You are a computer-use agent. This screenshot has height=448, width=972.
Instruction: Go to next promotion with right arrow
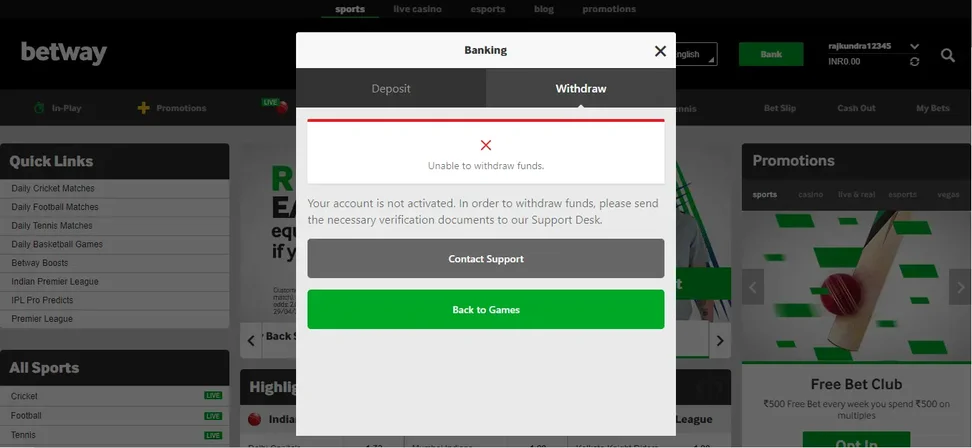tap(958, 287)
